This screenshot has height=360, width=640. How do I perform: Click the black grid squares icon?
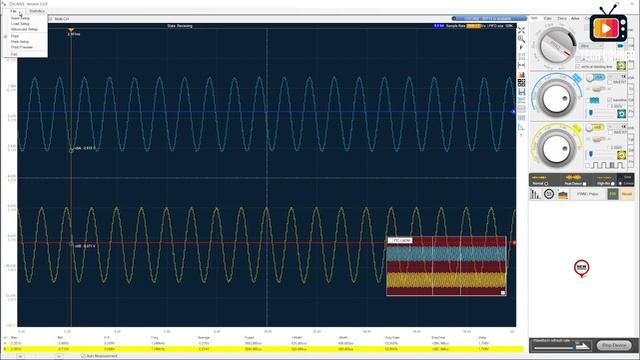pyautogui.click(x=521, y=83)
